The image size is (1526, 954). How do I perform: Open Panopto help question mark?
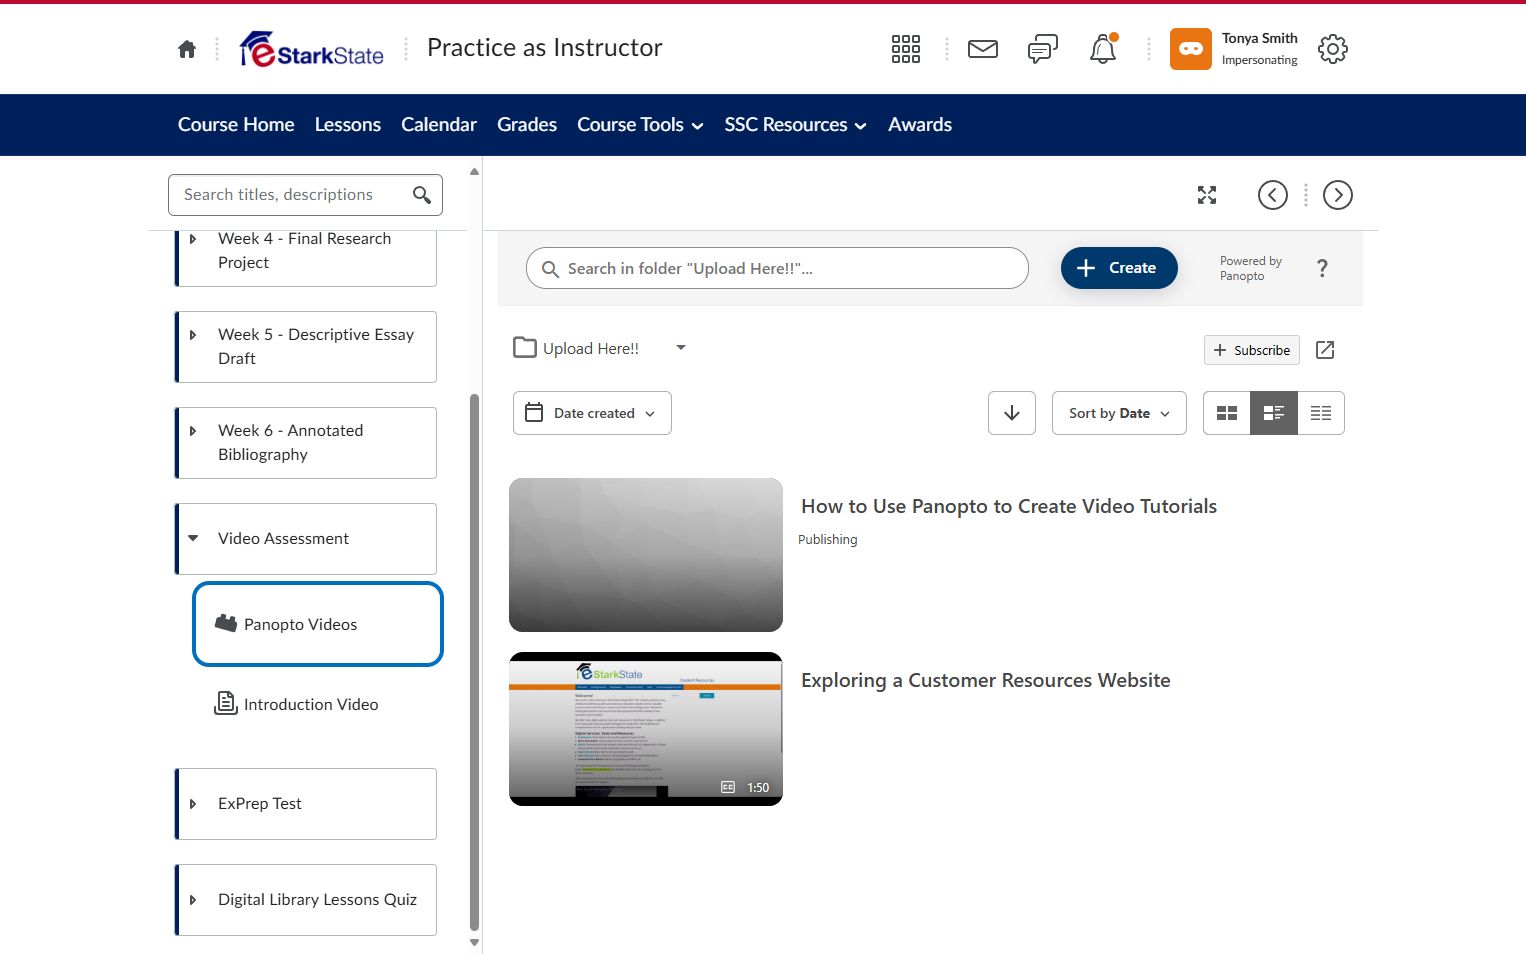tap(1323, 268)
